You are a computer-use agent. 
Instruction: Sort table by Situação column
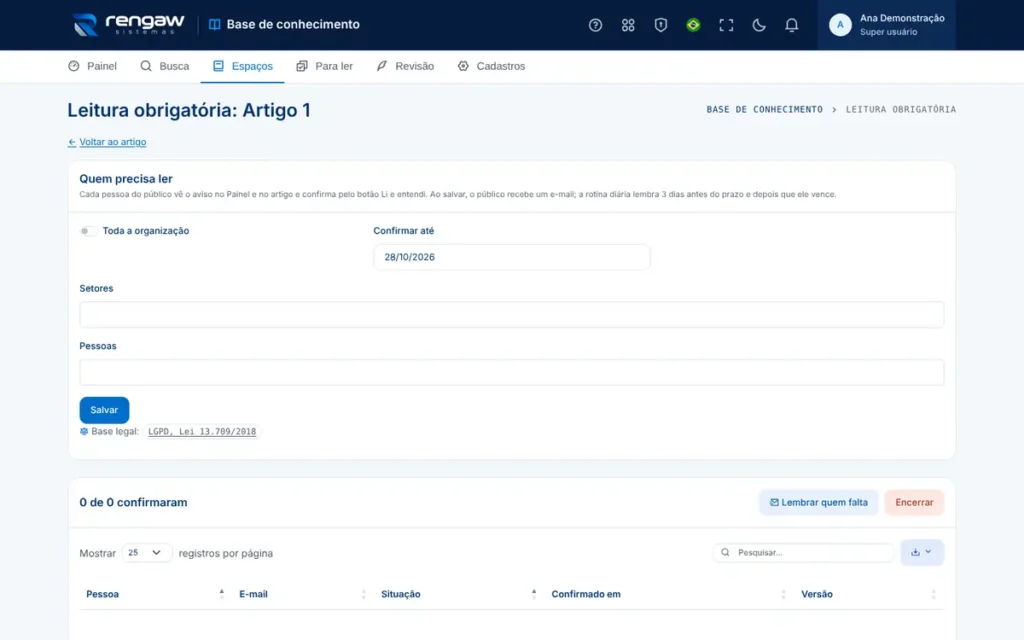coord(458,594)
